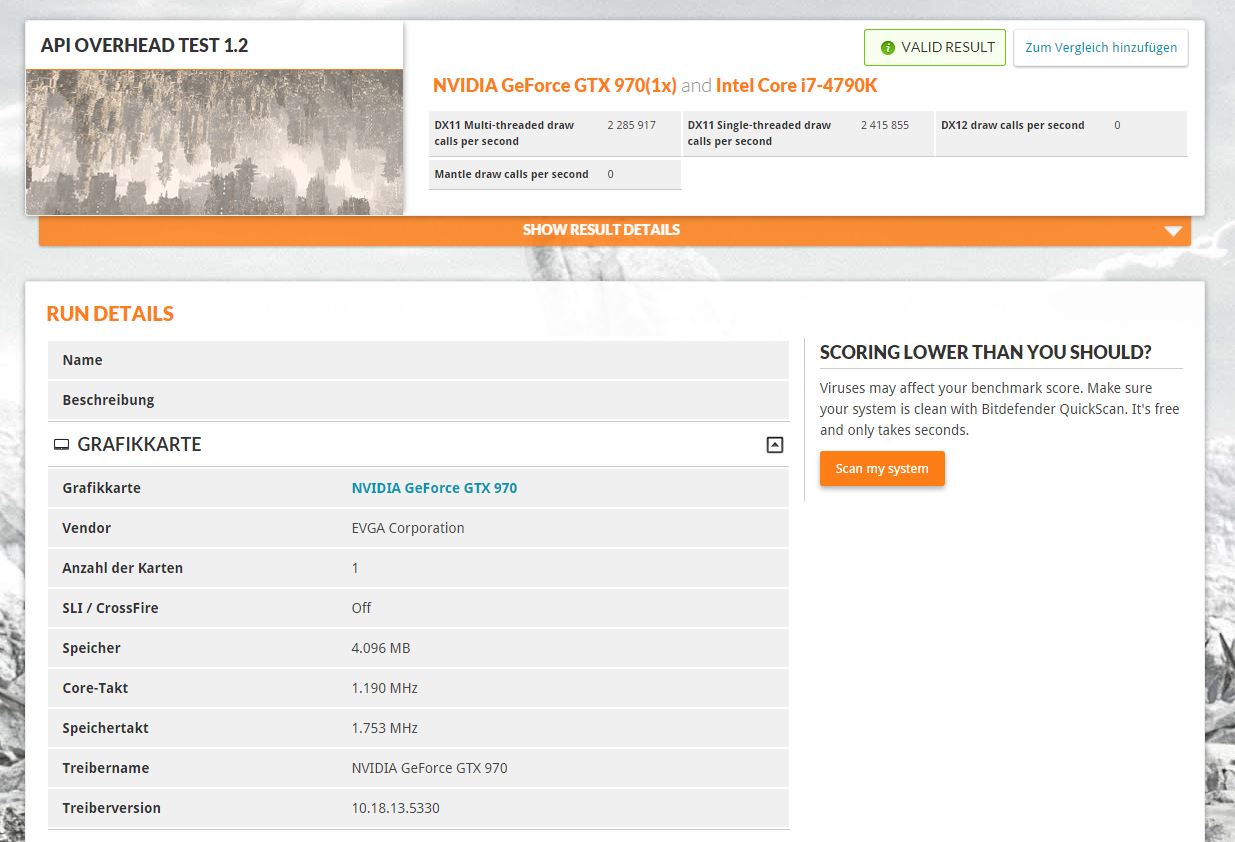Image resolution: width=1235 pixels, height=842 pixels.
Task: Click the white triangle on the orange bar
Action: [x=1174, y=231]
